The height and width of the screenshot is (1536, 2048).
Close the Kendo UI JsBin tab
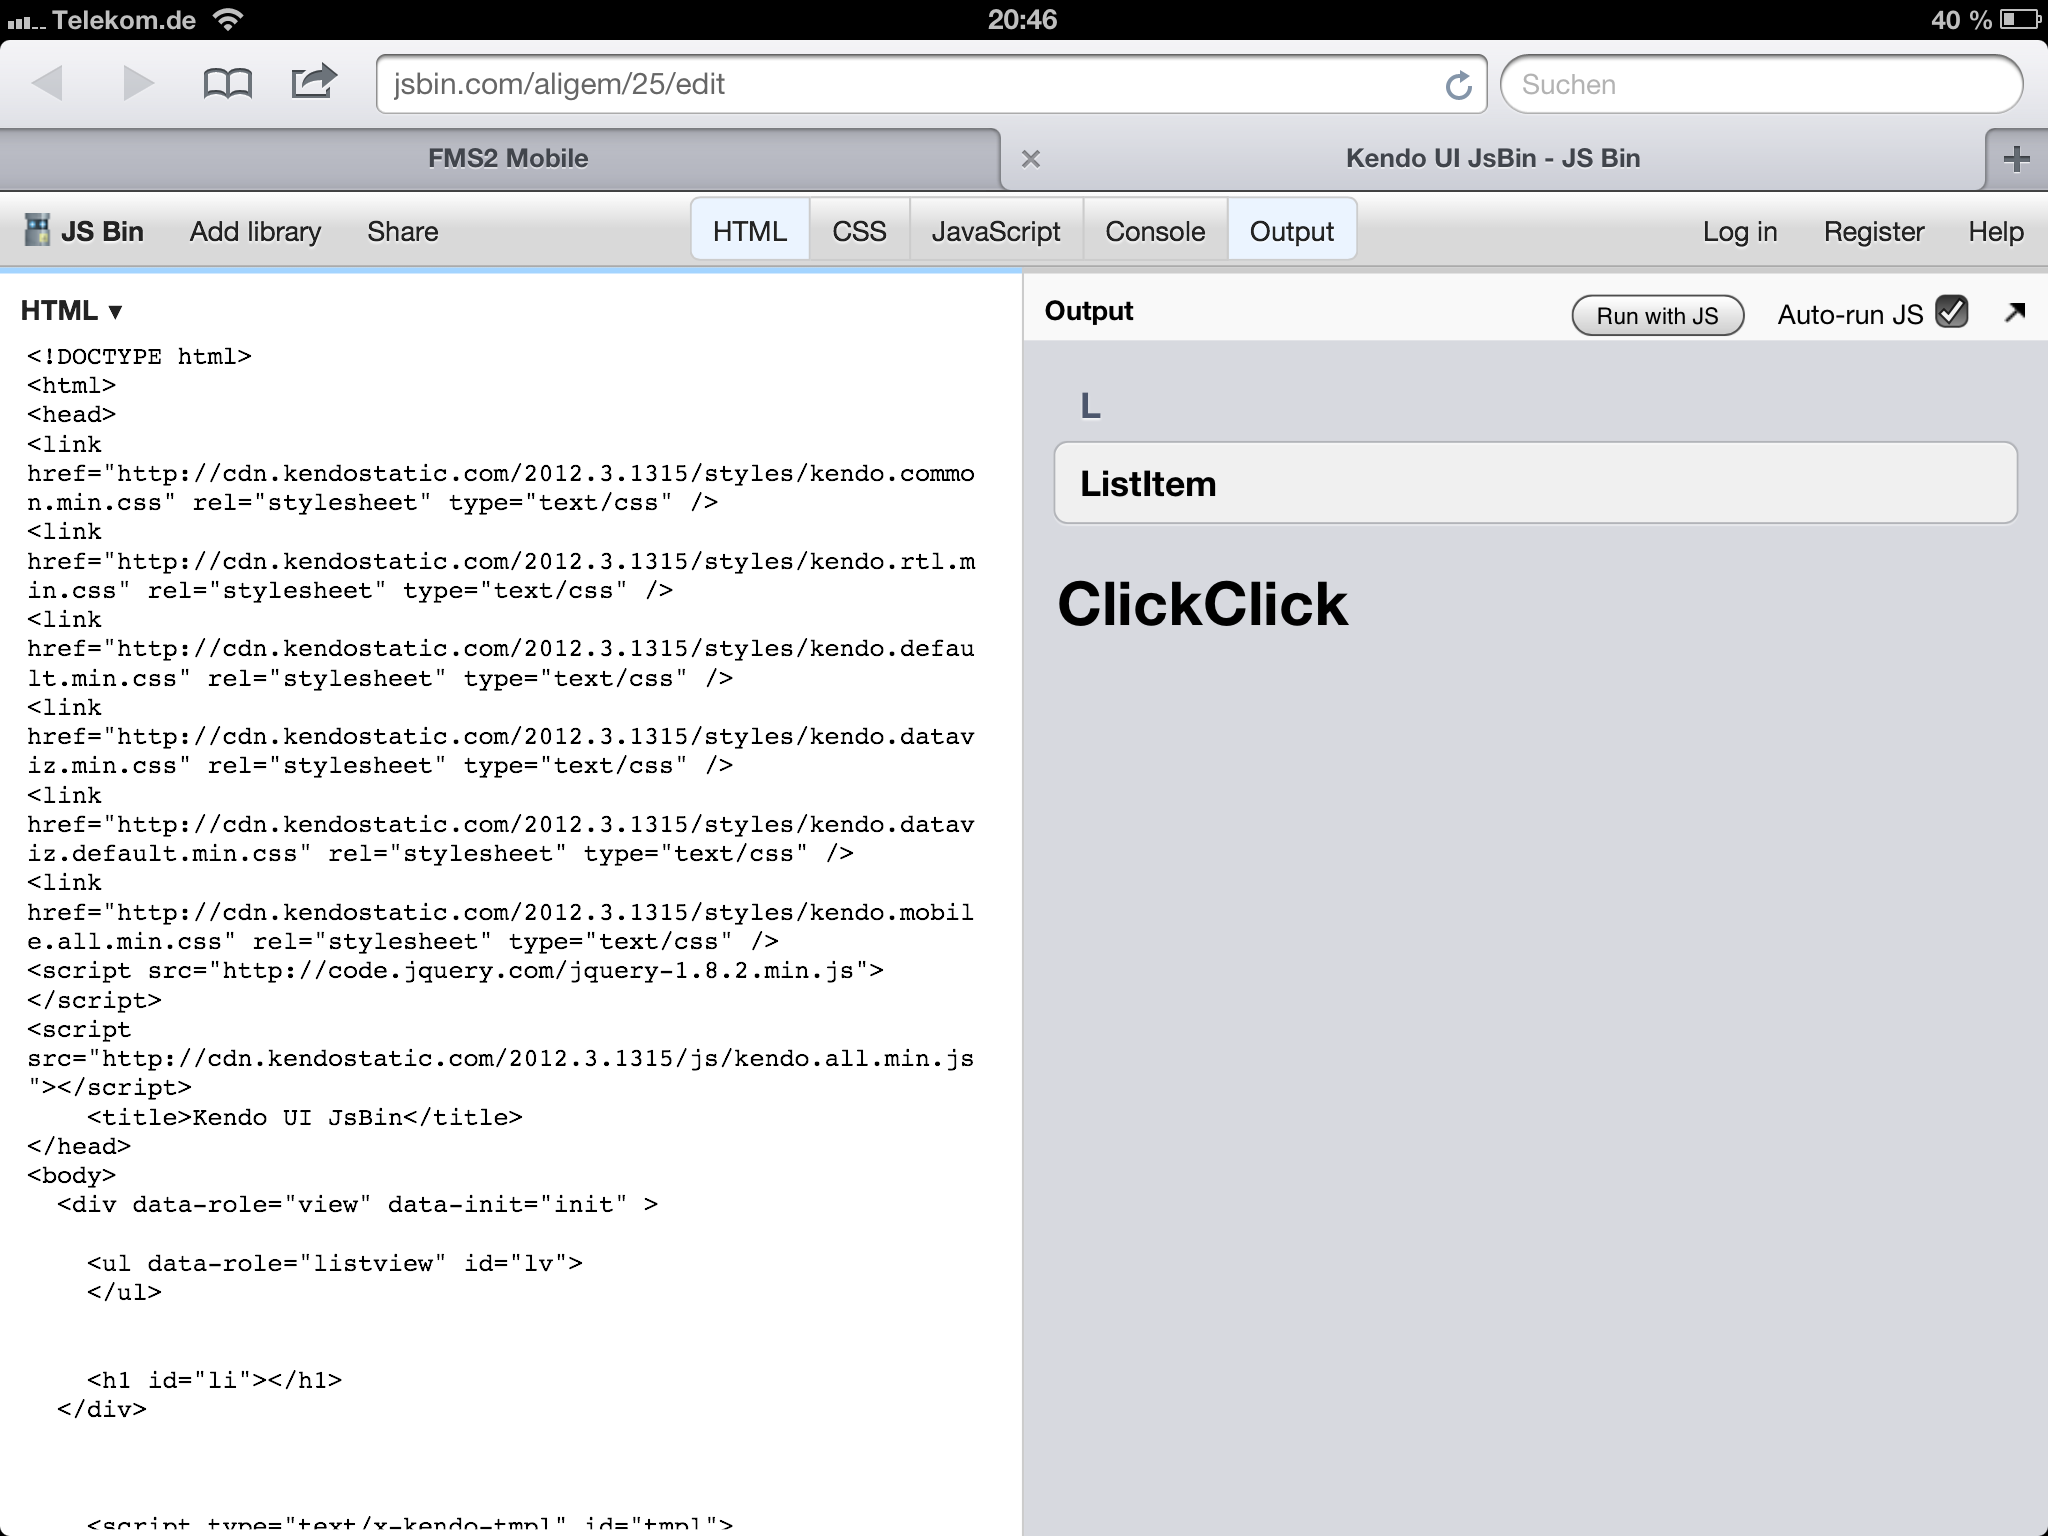pyautogui.click(x=1031, y=159)
